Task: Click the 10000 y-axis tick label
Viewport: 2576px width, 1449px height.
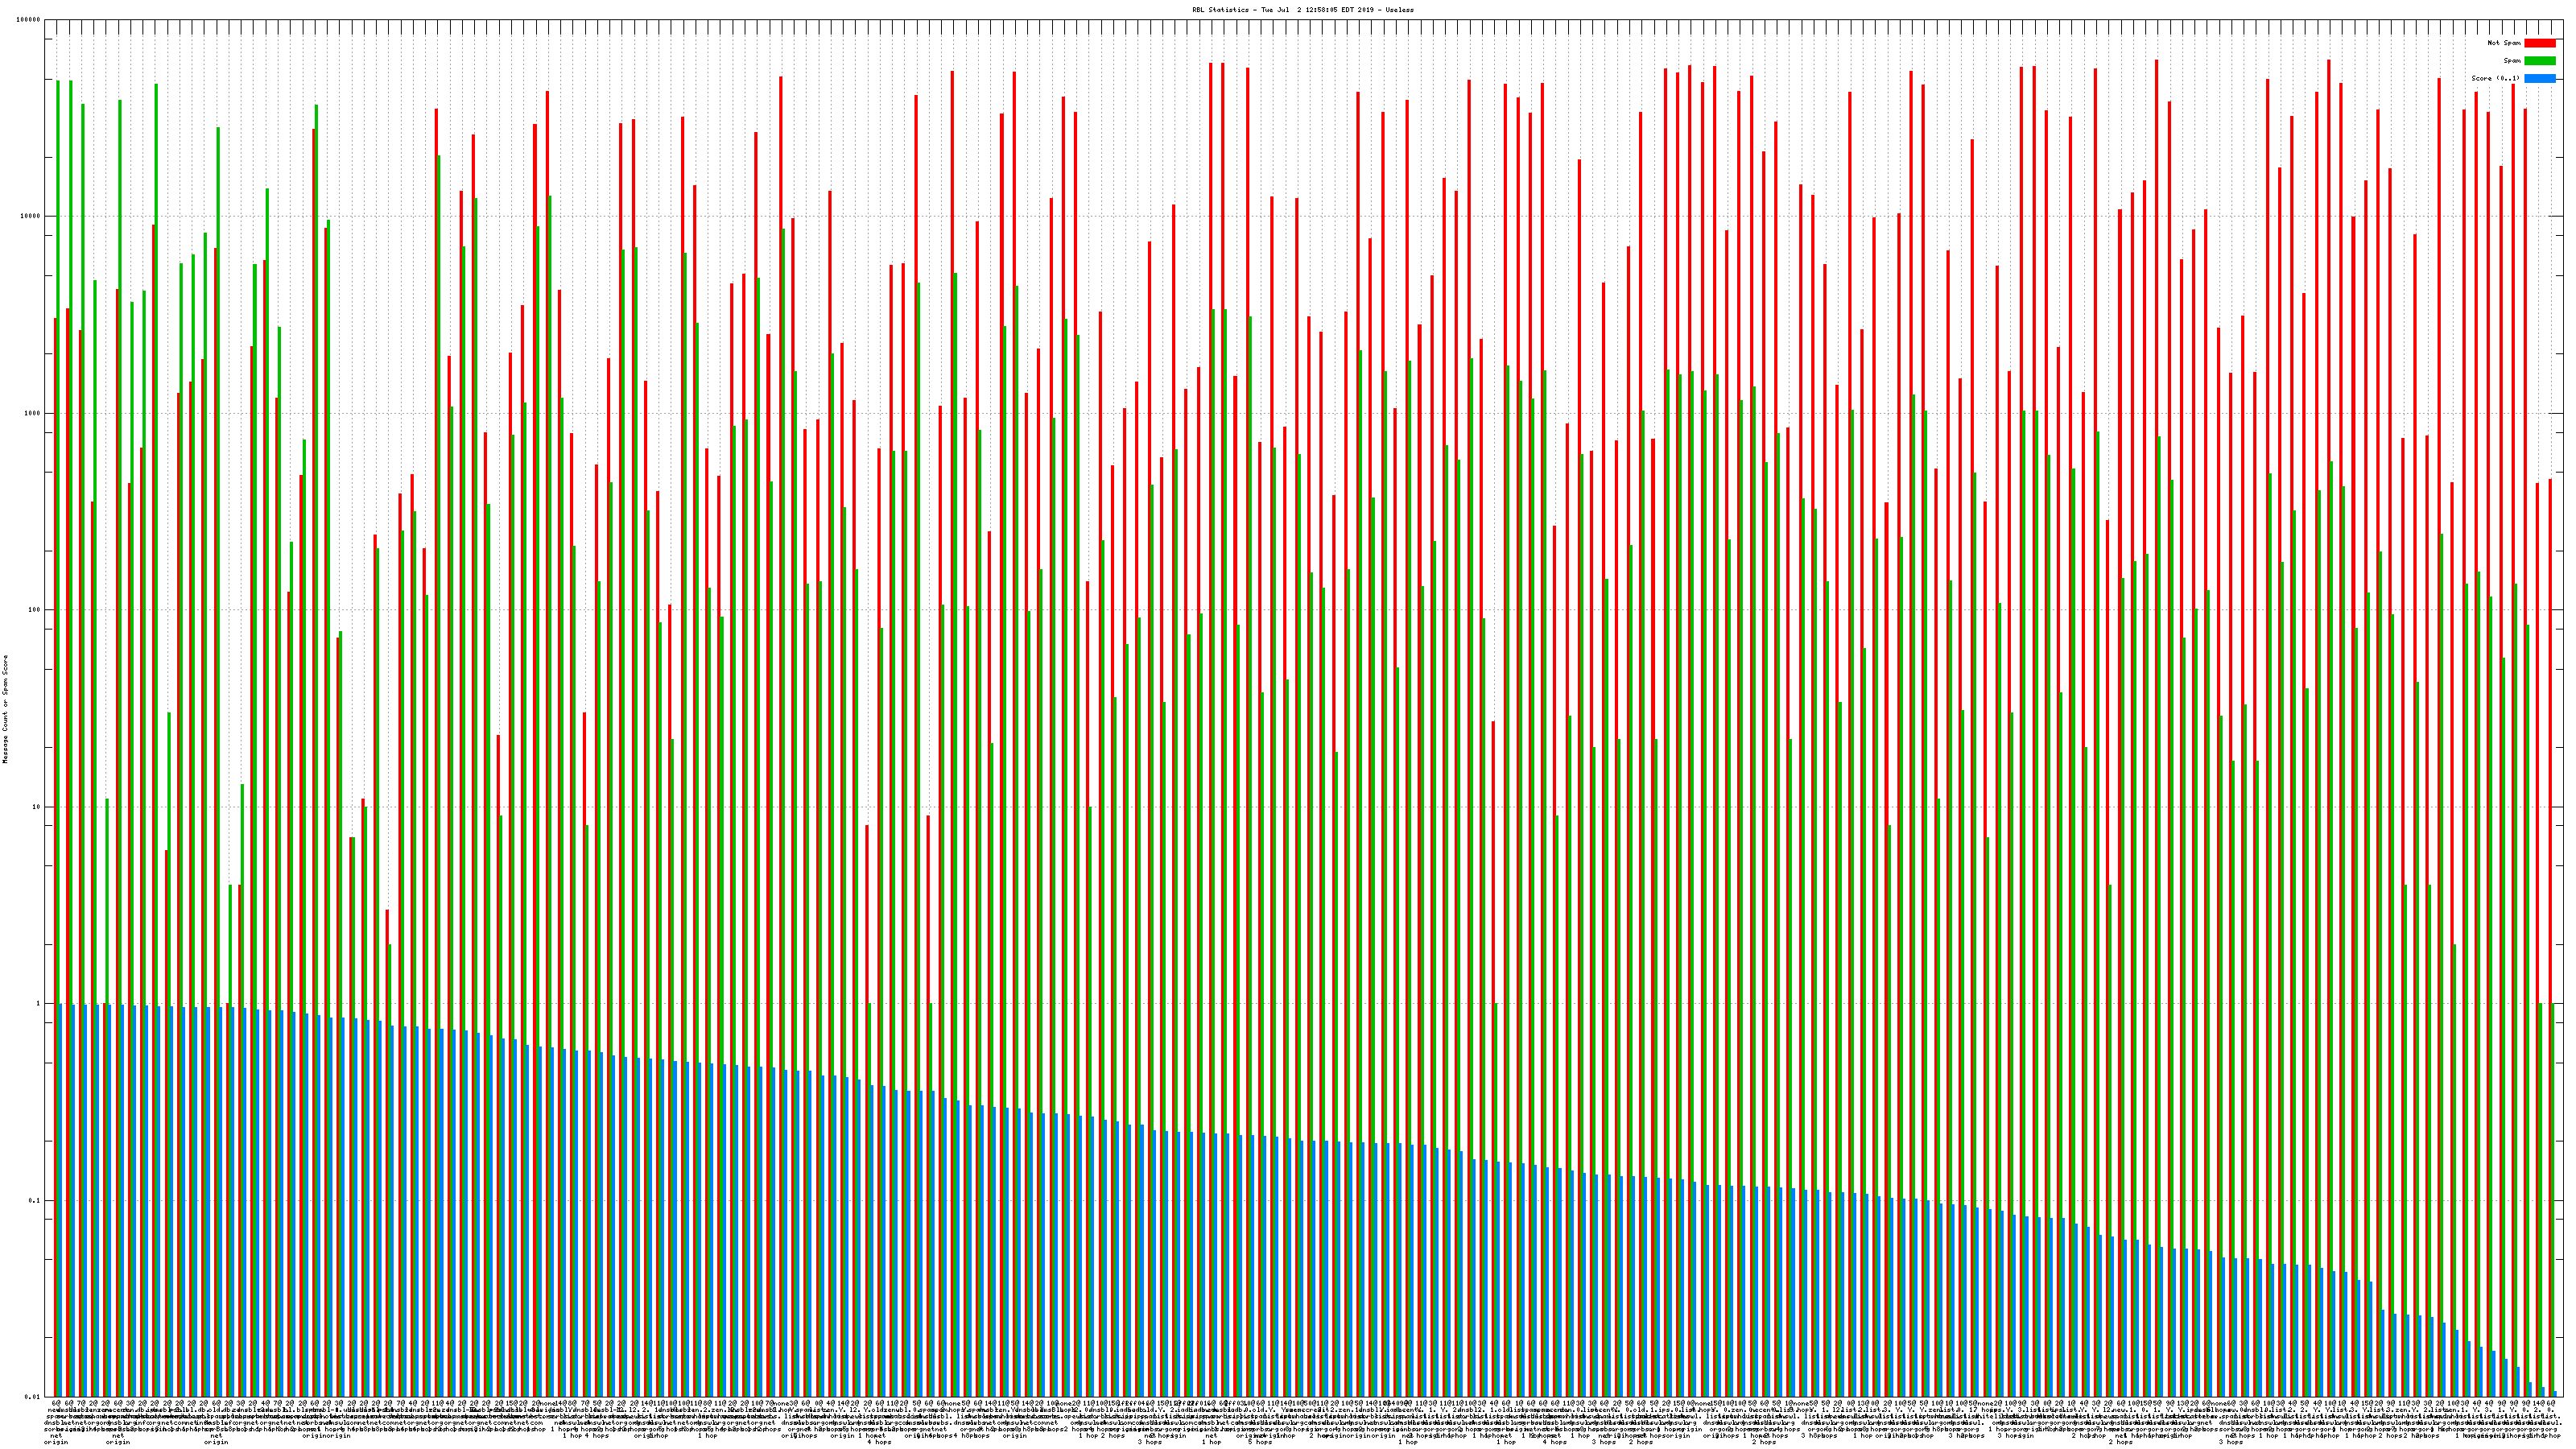Action: coord(30,216)
